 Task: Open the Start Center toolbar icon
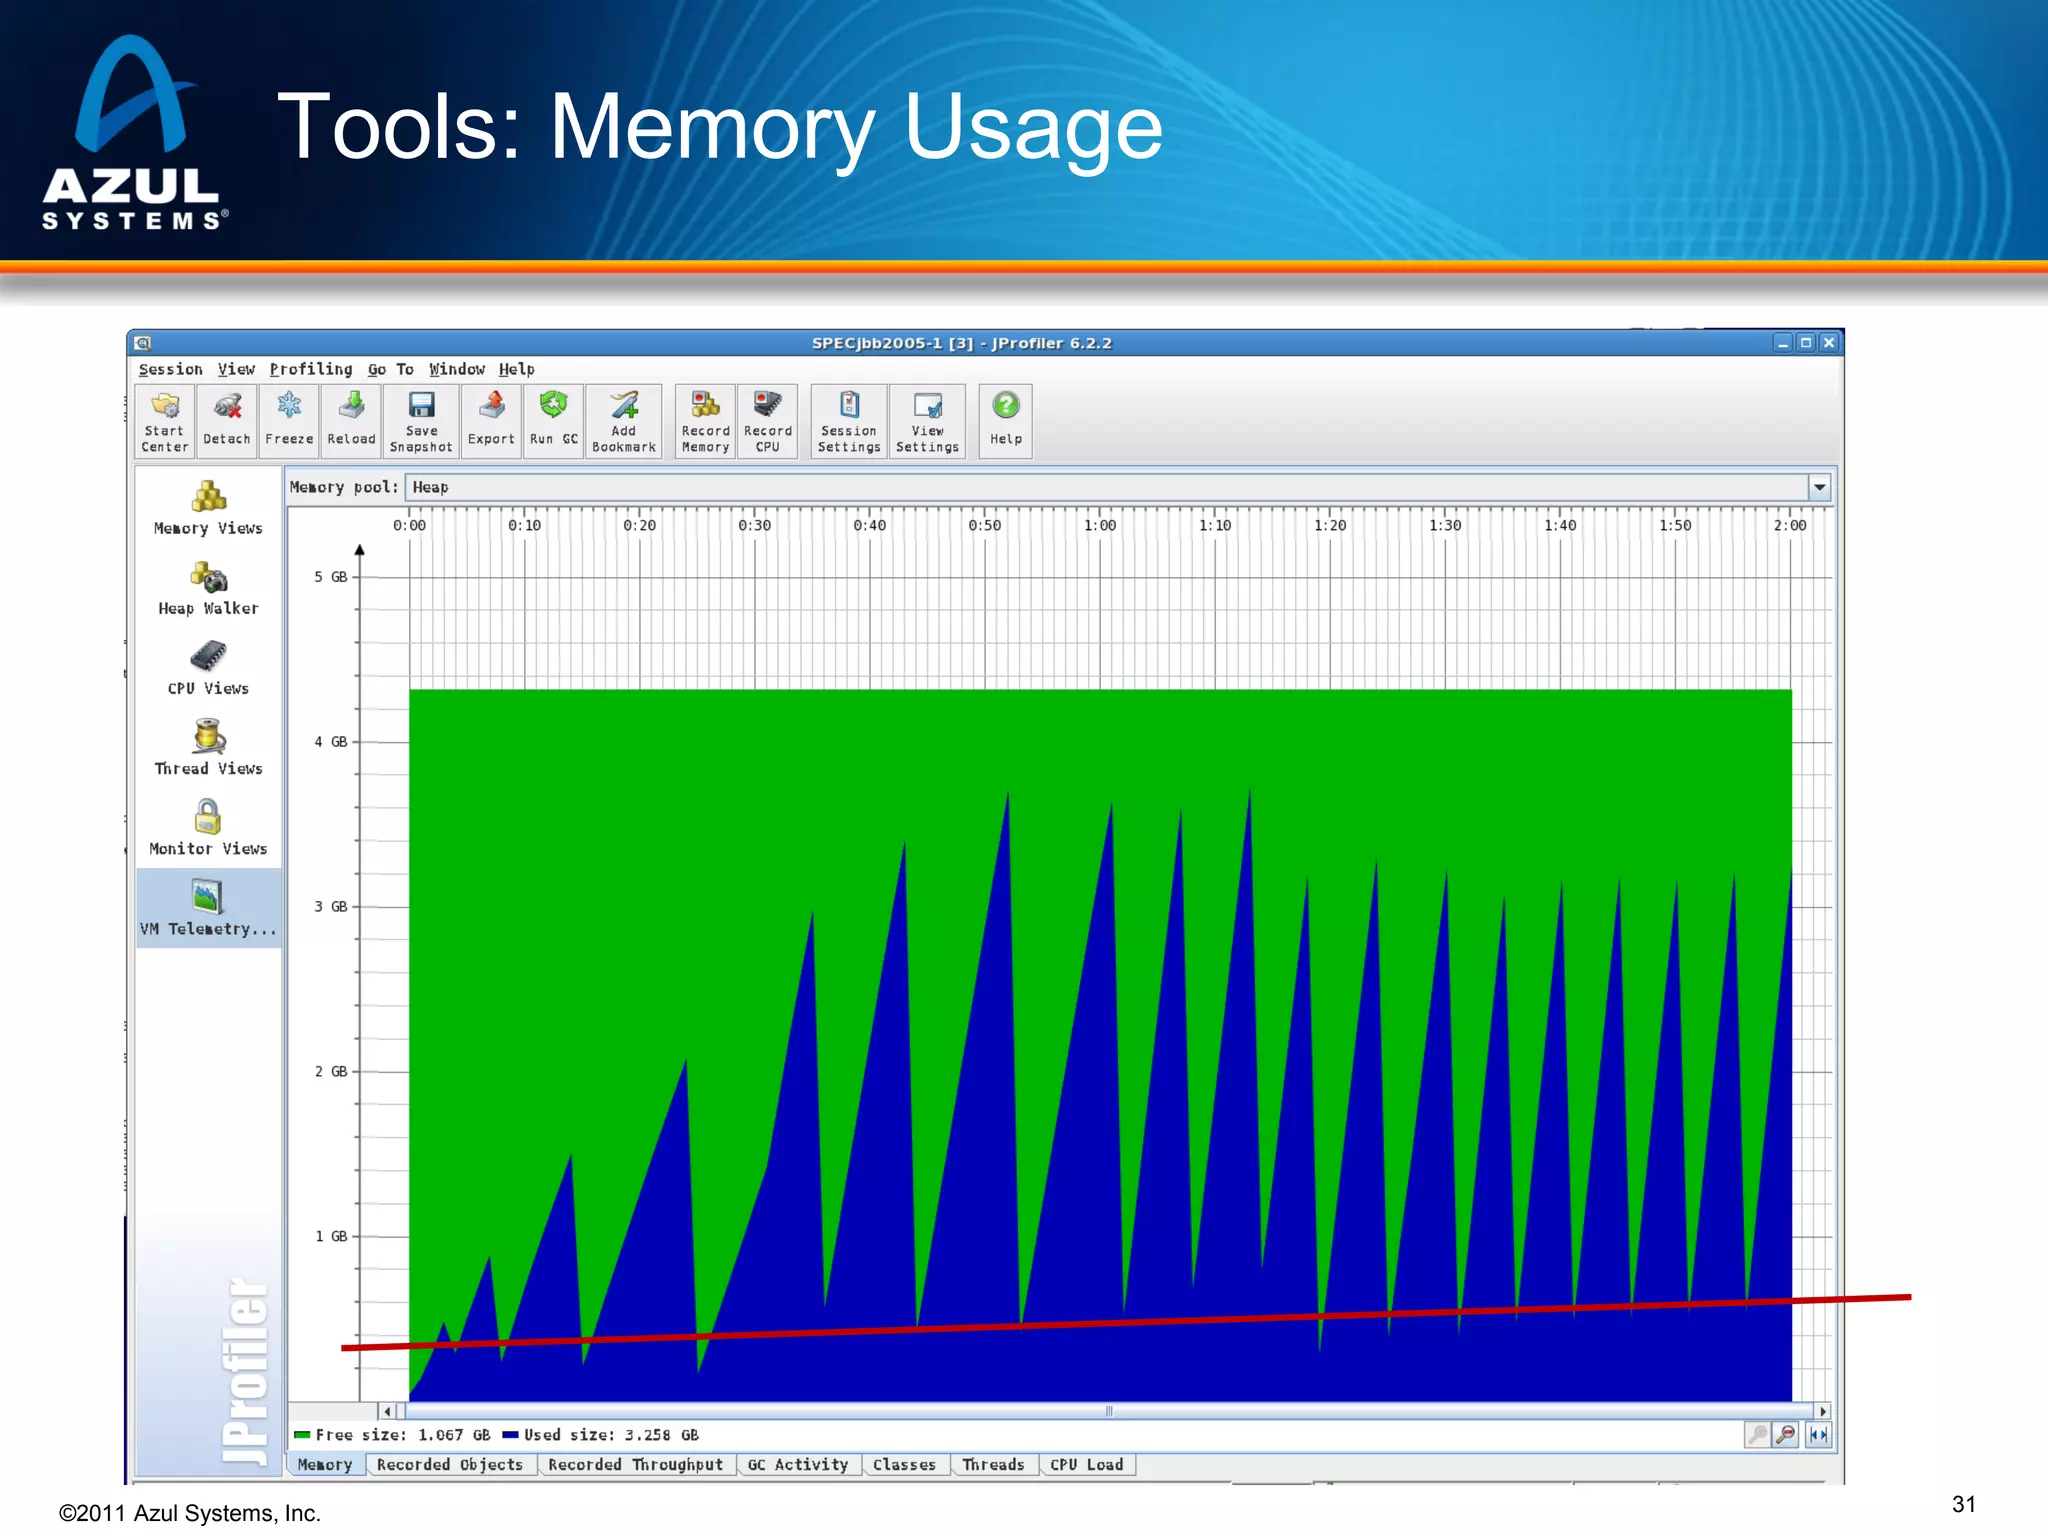[165, 421]
